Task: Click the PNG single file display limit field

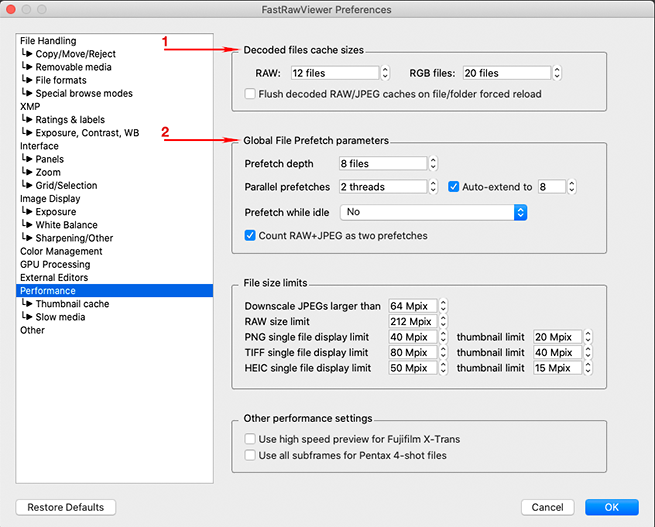Action: (411, 338)
